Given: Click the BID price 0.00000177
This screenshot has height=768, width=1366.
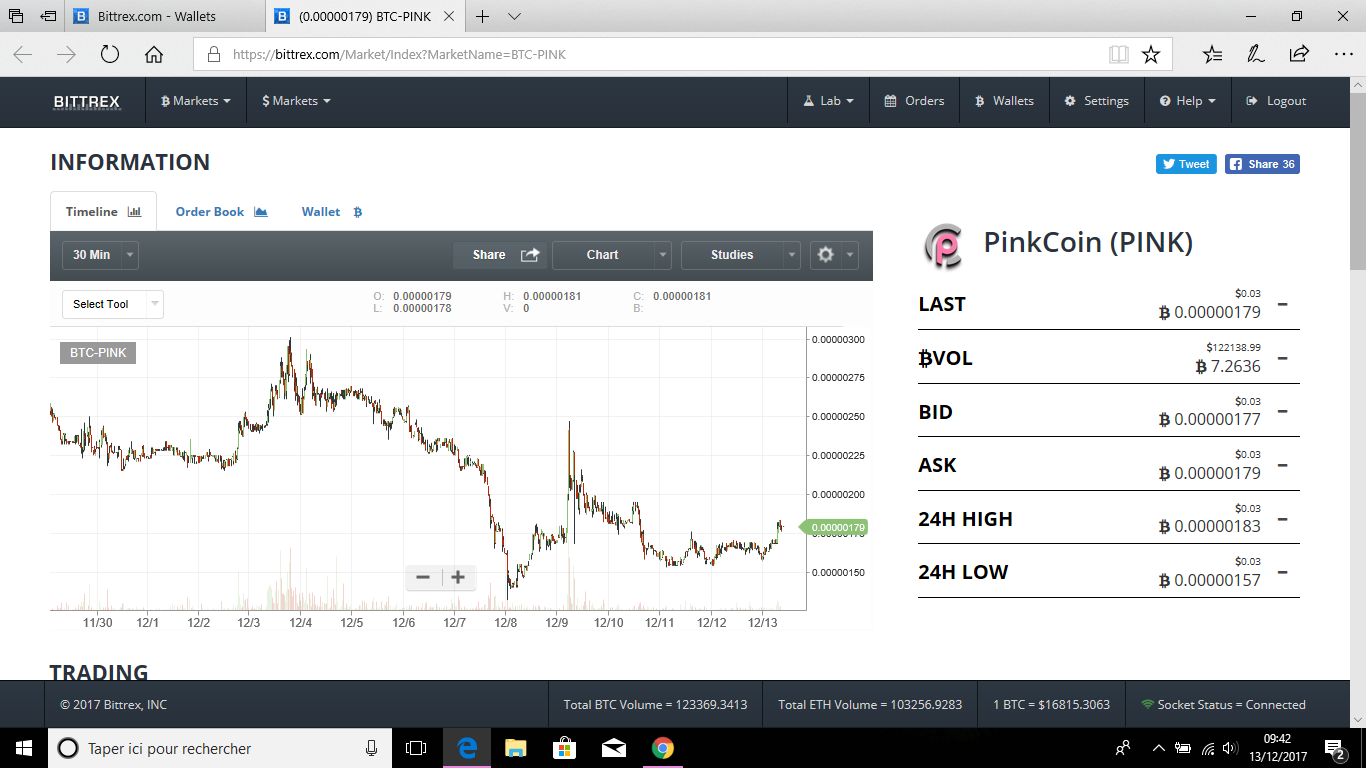Looking at the screenshot, I should pyautogui.click(x=1210, y=419).
